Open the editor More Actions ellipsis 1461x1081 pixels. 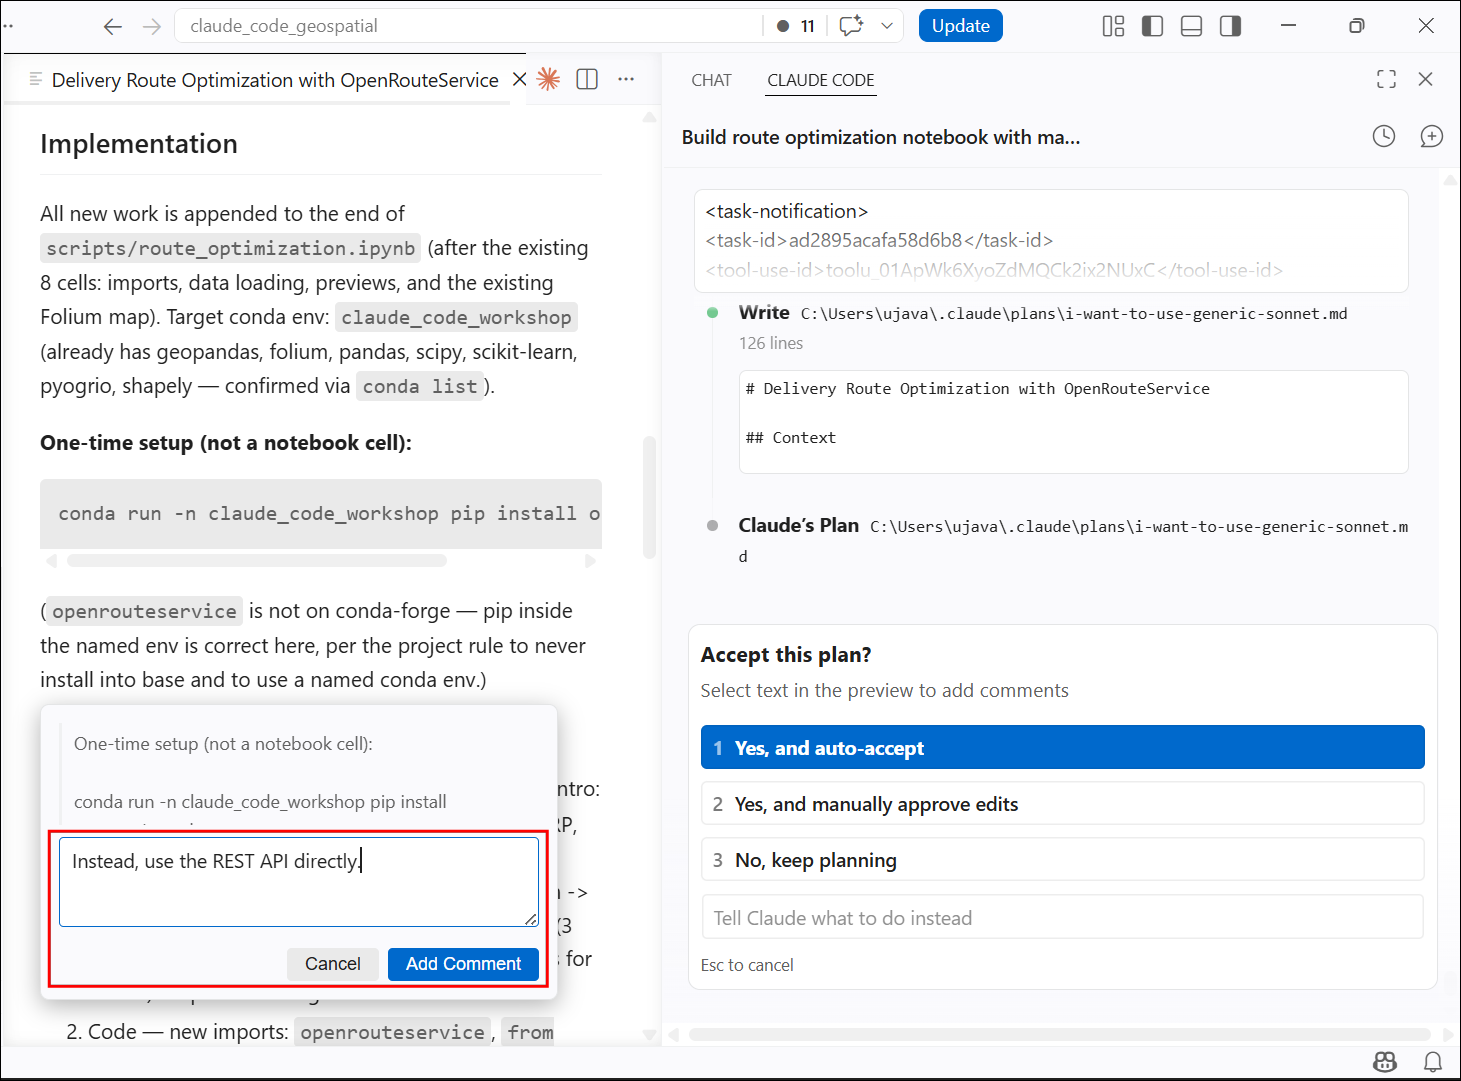(626, 79)
